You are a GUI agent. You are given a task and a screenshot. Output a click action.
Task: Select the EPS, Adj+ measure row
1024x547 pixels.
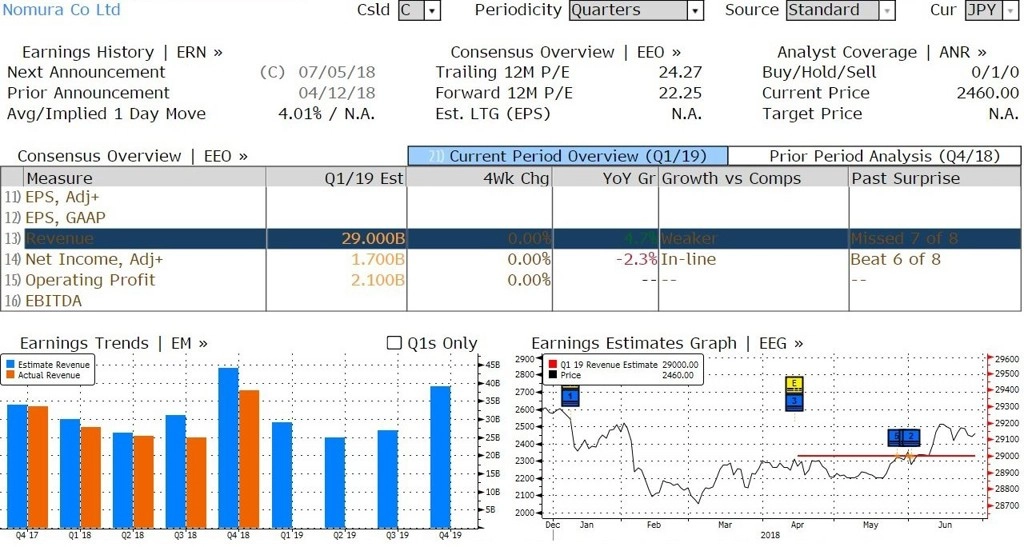511,197
